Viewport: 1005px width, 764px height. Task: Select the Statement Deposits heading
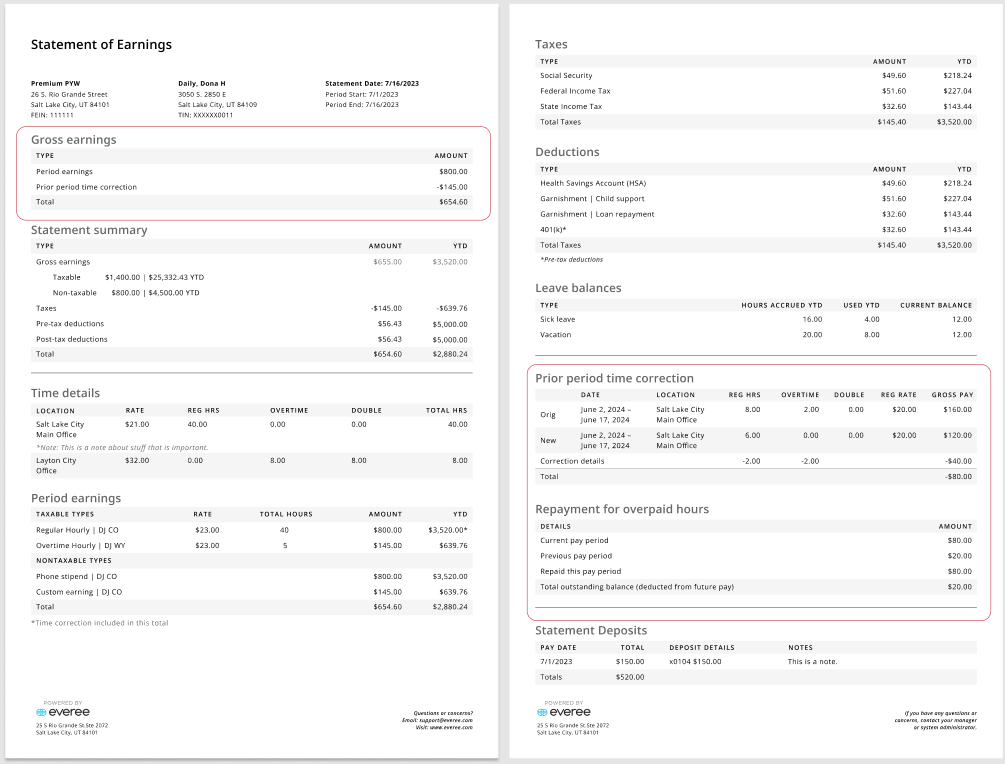tap(591, 630)
